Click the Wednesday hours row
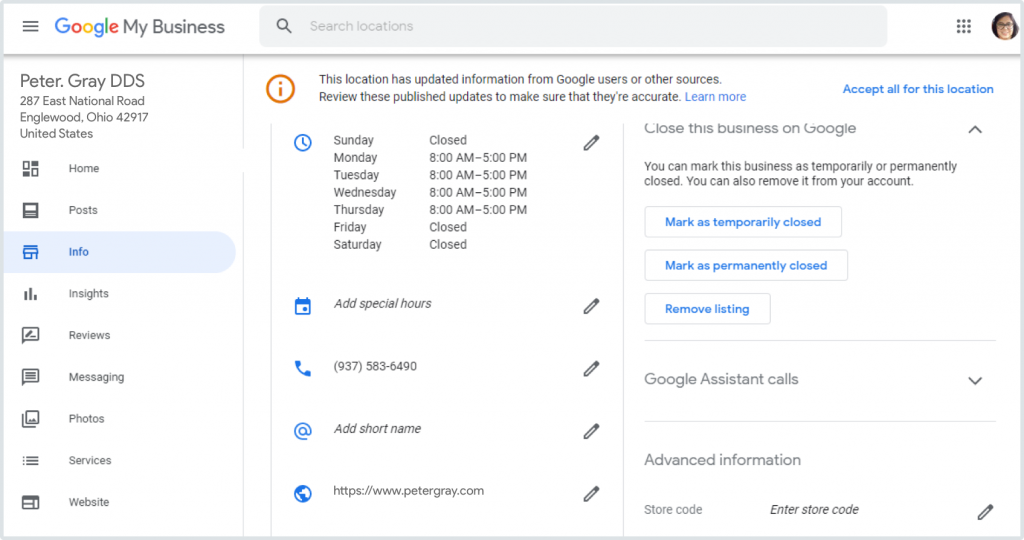Screen dimensions: 1024x540 pyautogui.click(x=430, y=193)
